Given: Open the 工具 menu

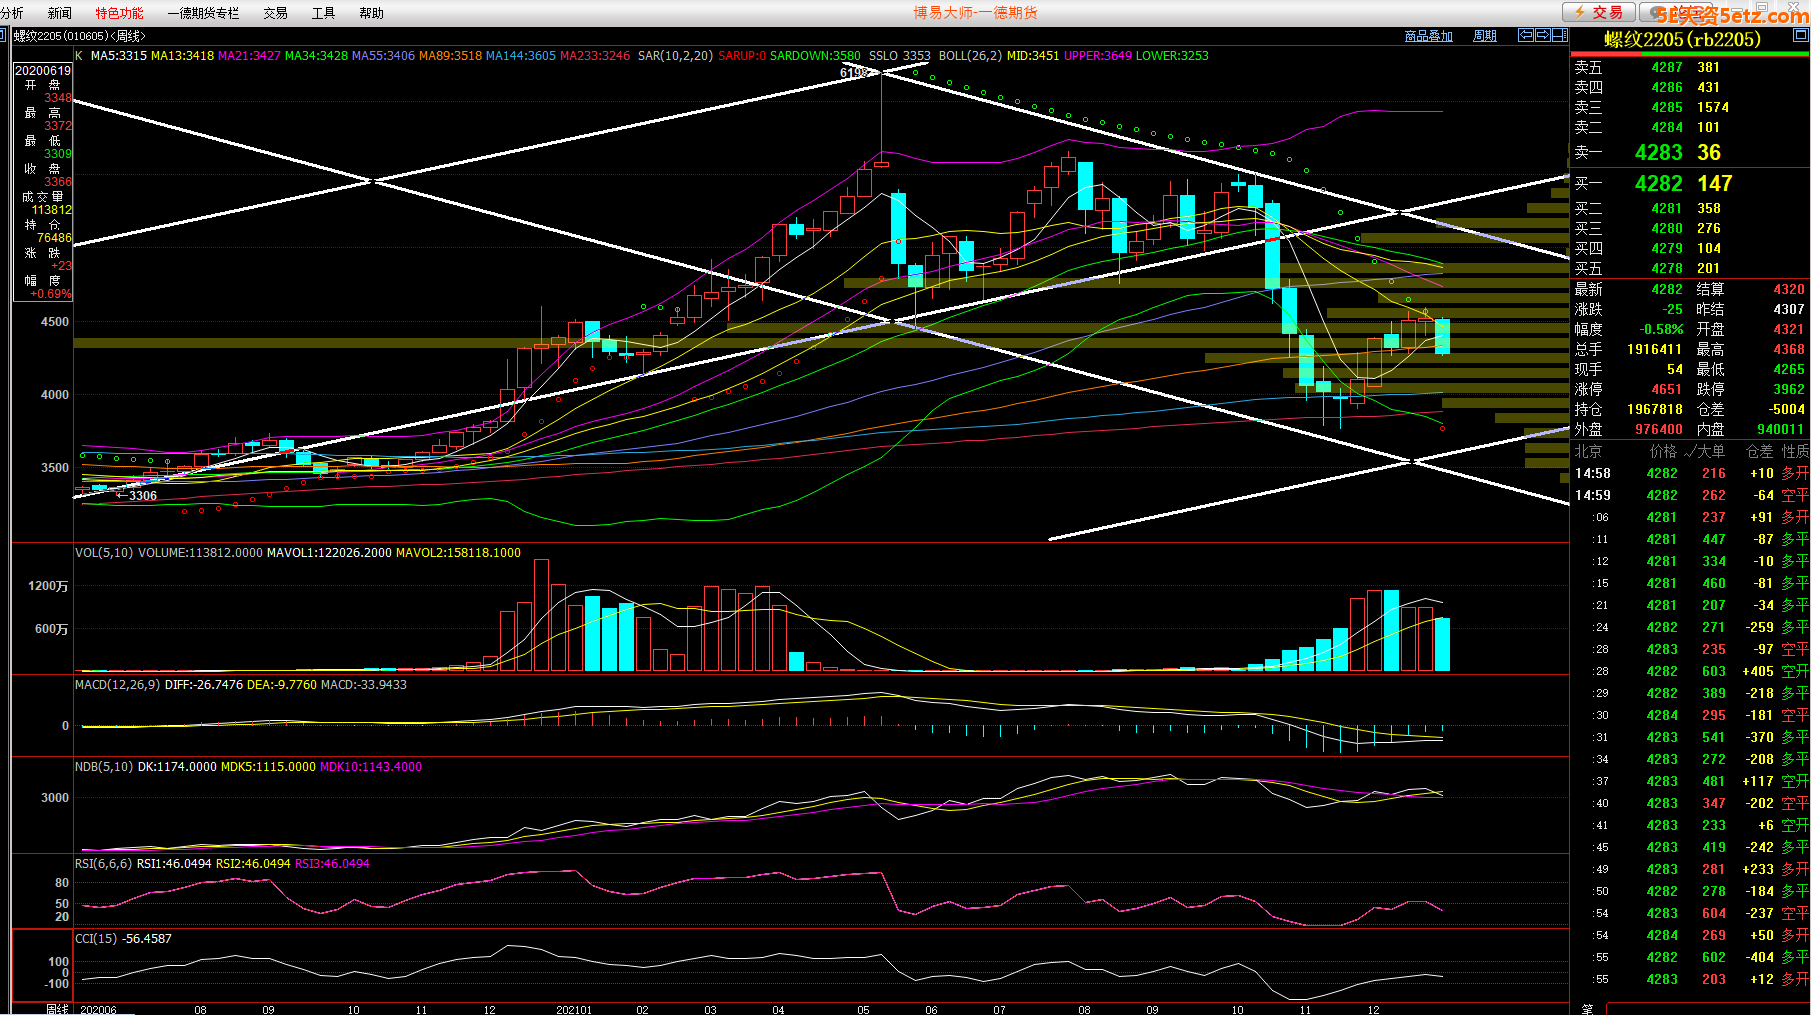Looking at the screenshot, I should tap(323, 13).
